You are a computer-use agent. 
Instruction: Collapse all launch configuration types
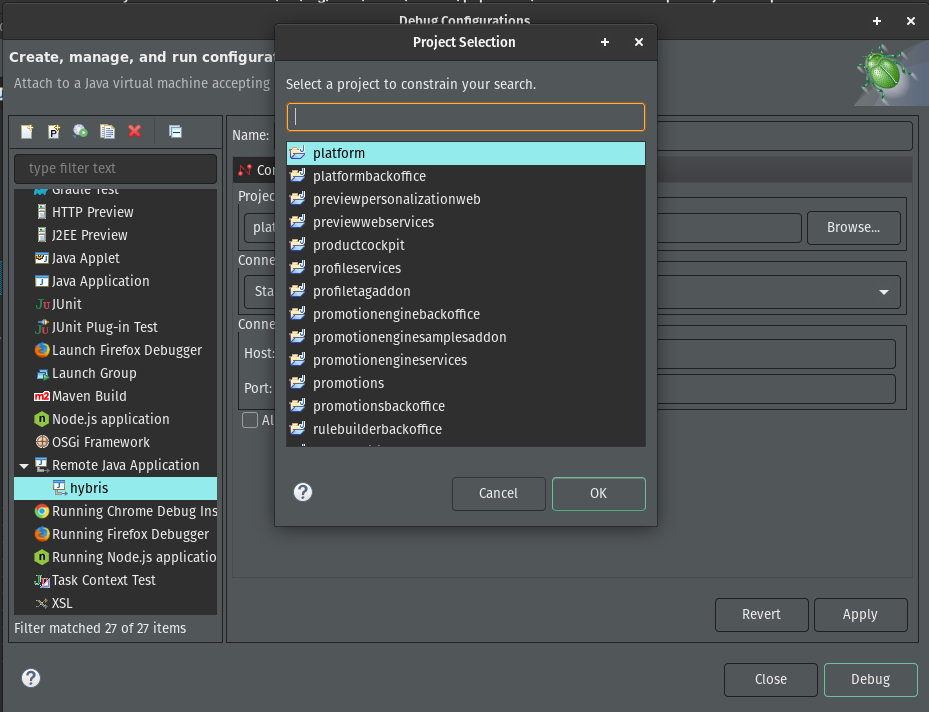tap(175, 131)
